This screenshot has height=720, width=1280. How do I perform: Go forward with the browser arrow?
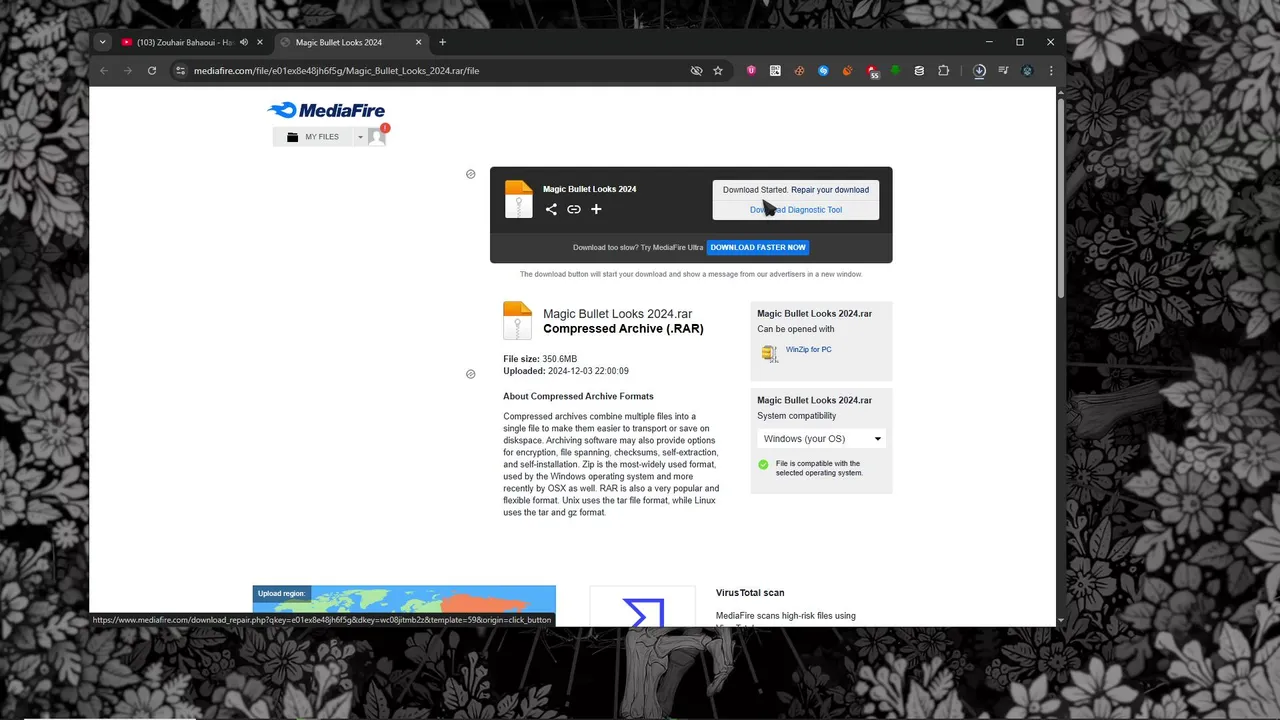128,71
